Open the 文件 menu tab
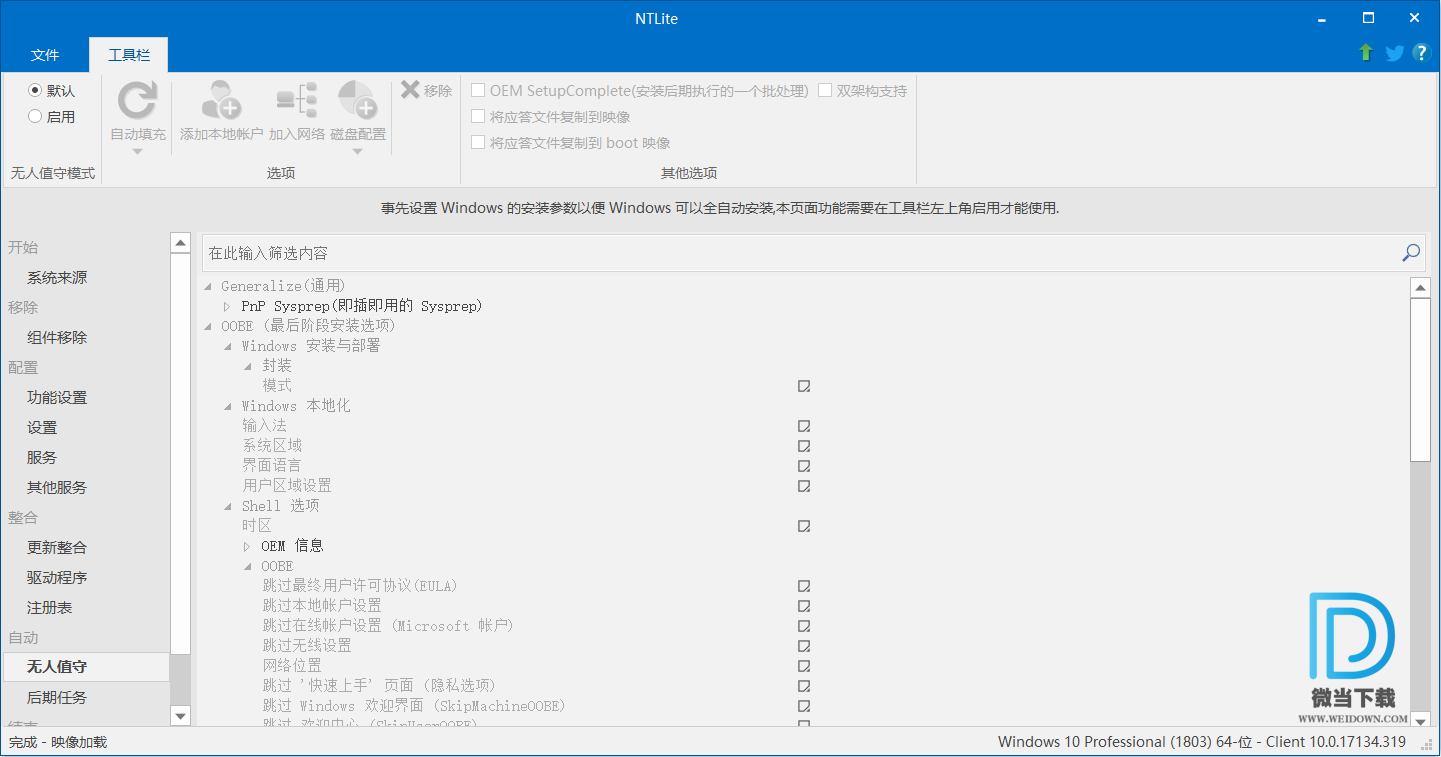 (x=45, y=55)
